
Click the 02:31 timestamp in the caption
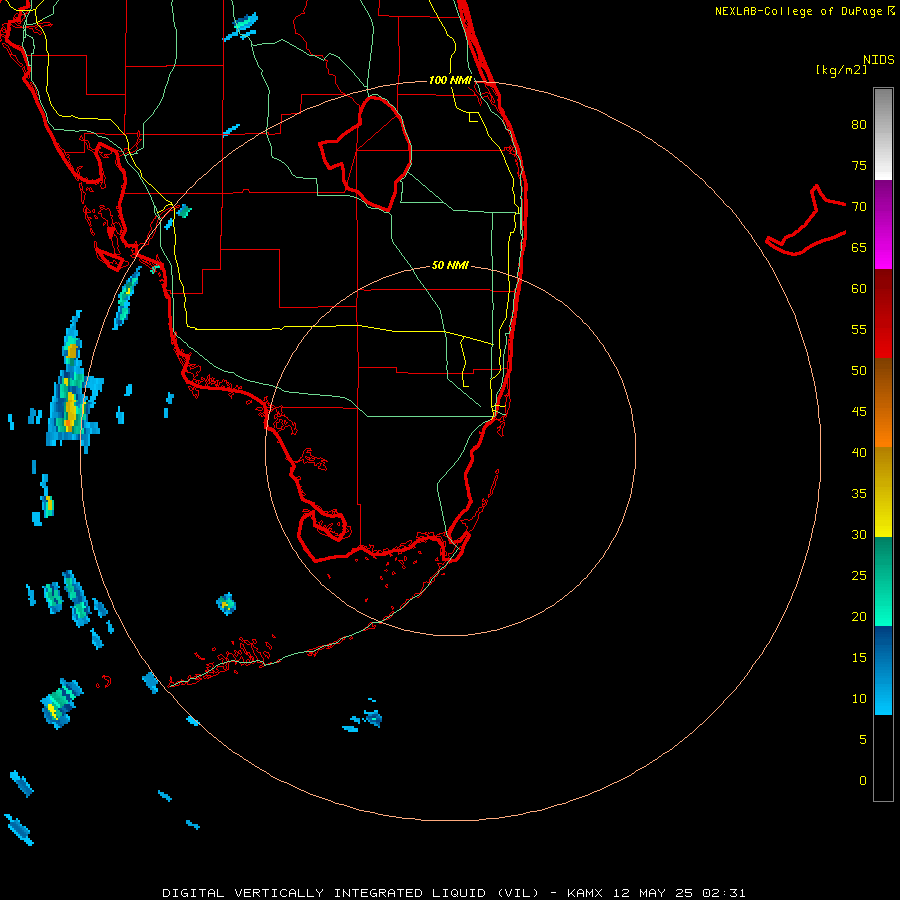coord(724,893)
